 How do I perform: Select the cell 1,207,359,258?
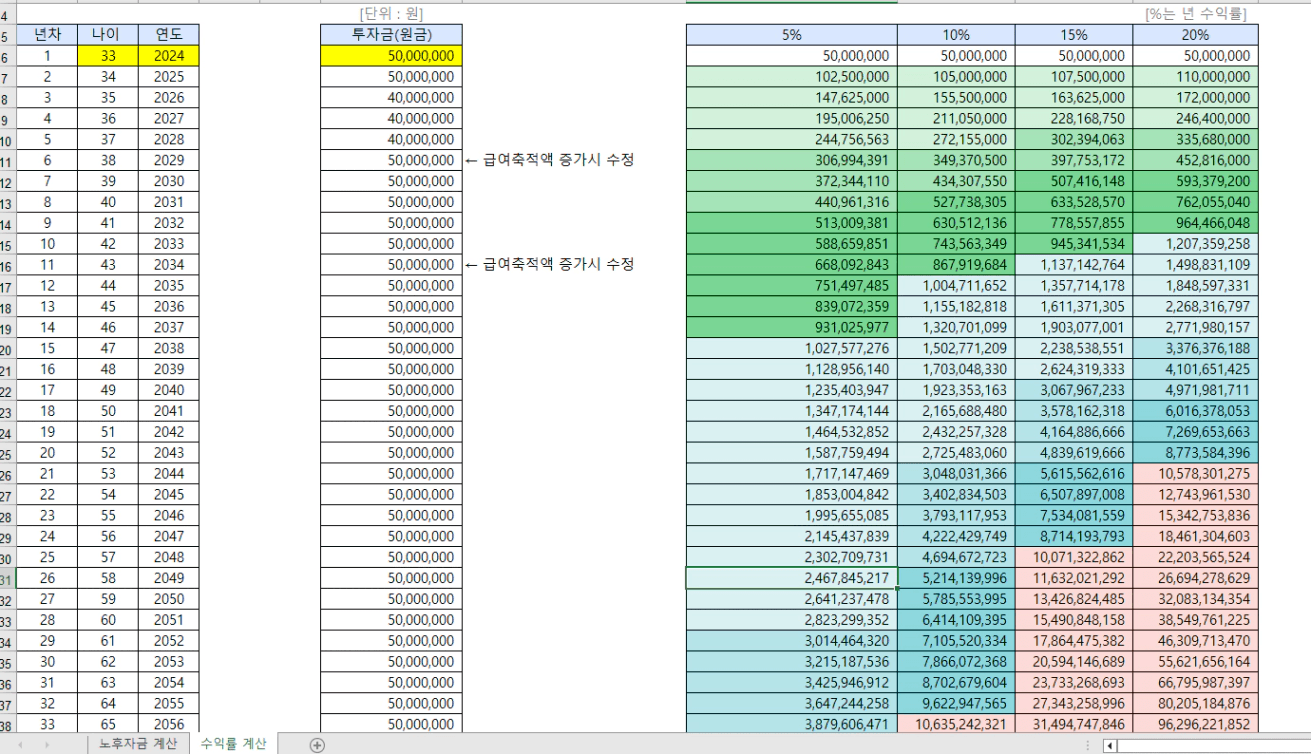(1196, 244)
